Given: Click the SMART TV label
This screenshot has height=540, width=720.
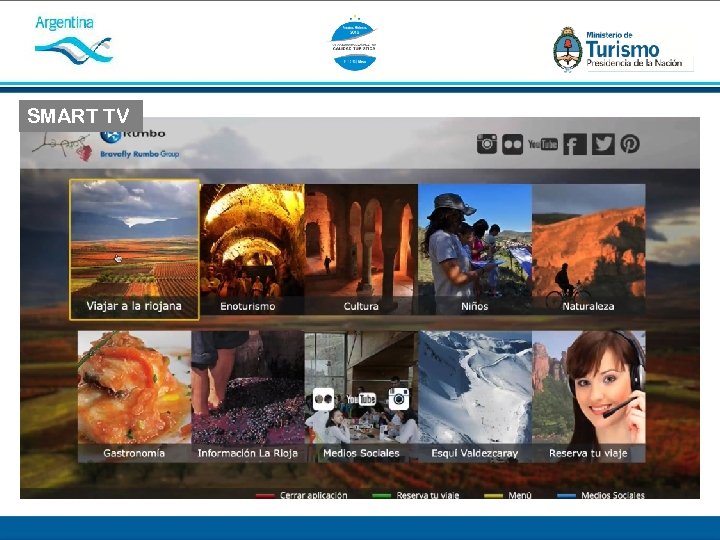Looking at the screenshot, I should pos(81,116).
